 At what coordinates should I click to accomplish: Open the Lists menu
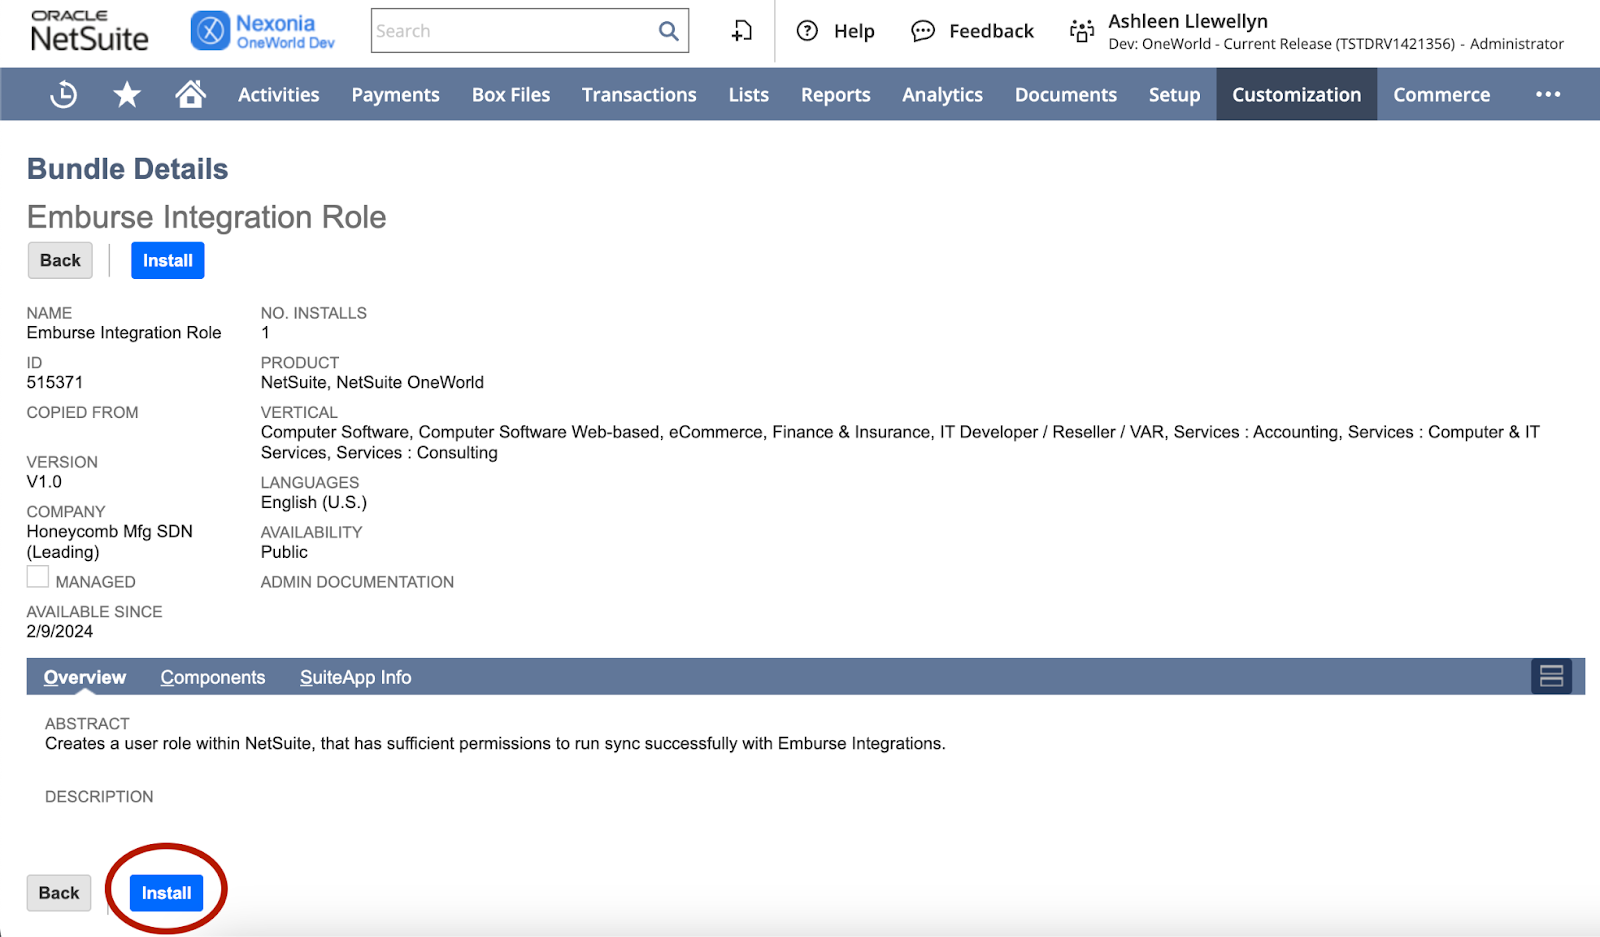point(748,95)
